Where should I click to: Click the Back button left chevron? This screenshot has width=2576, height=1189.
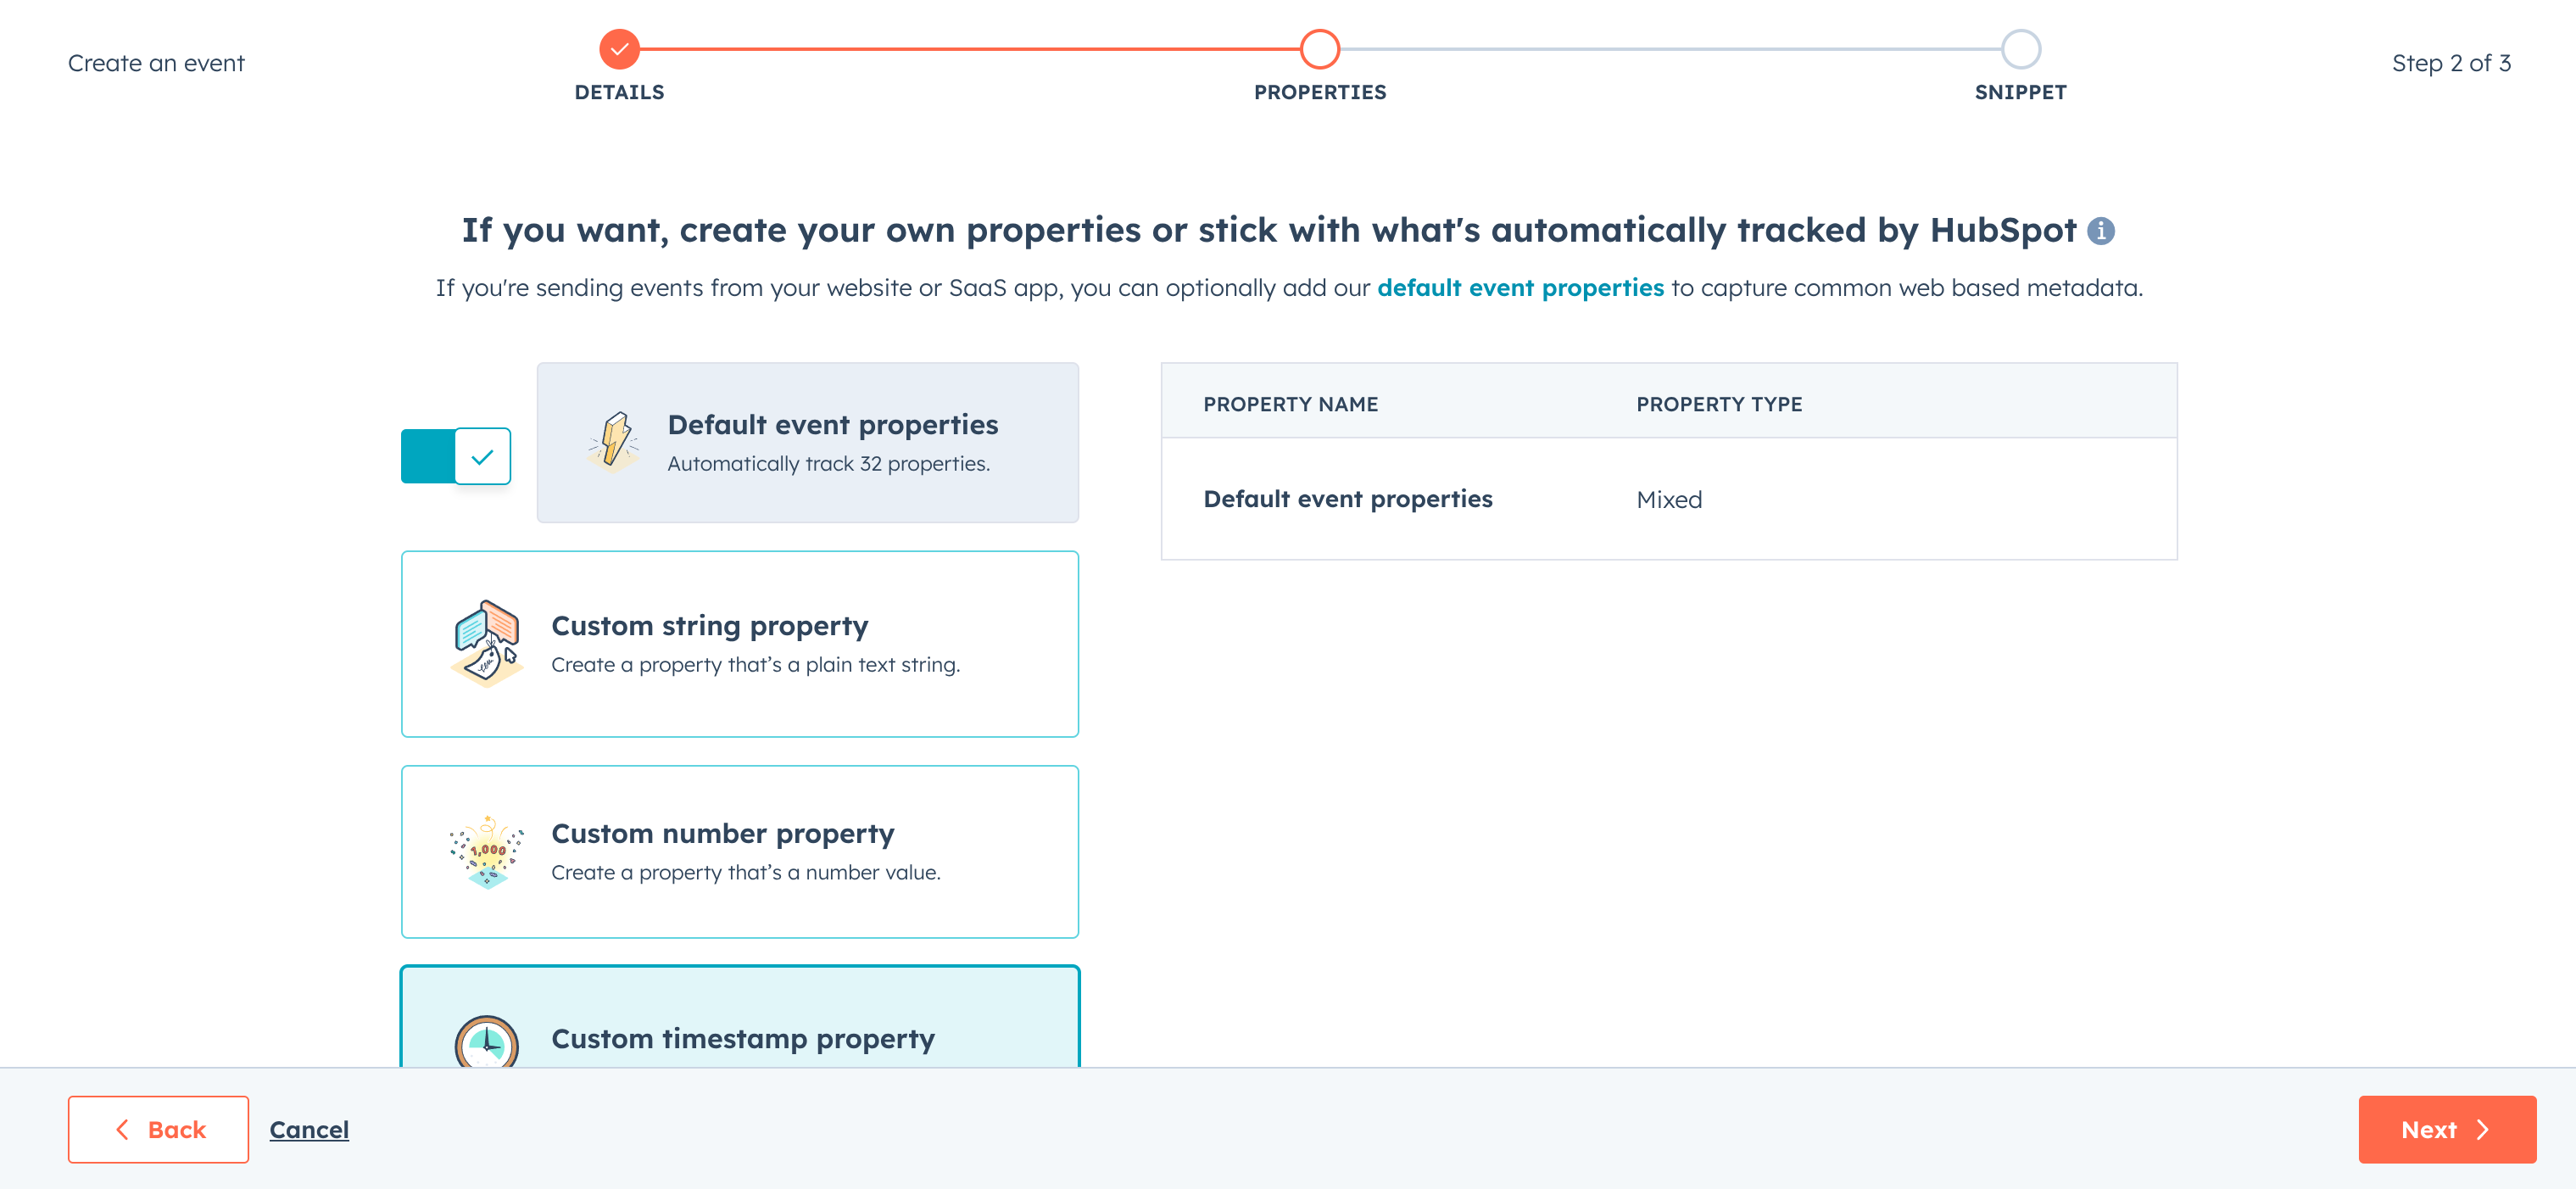[x=123, y=1130]
